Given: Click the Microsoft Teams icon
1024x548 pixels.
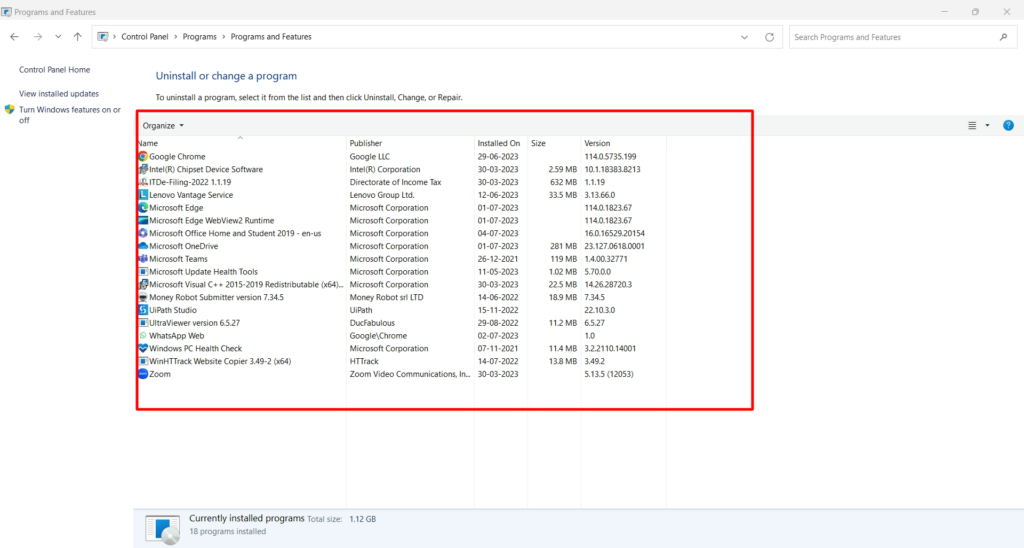Looking at the screenshot, I should pos(143,259).
